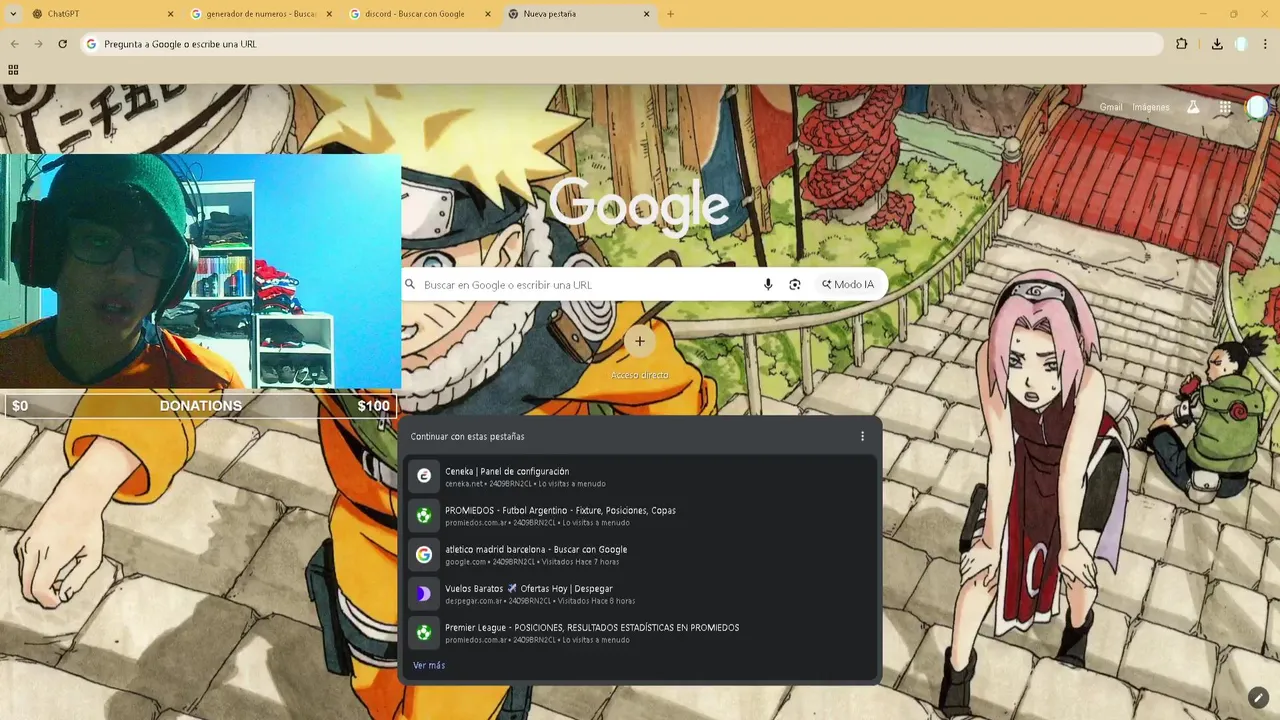Click the Ceneka favicon icon
The image size is (1280, 720).
click(424, 476)
